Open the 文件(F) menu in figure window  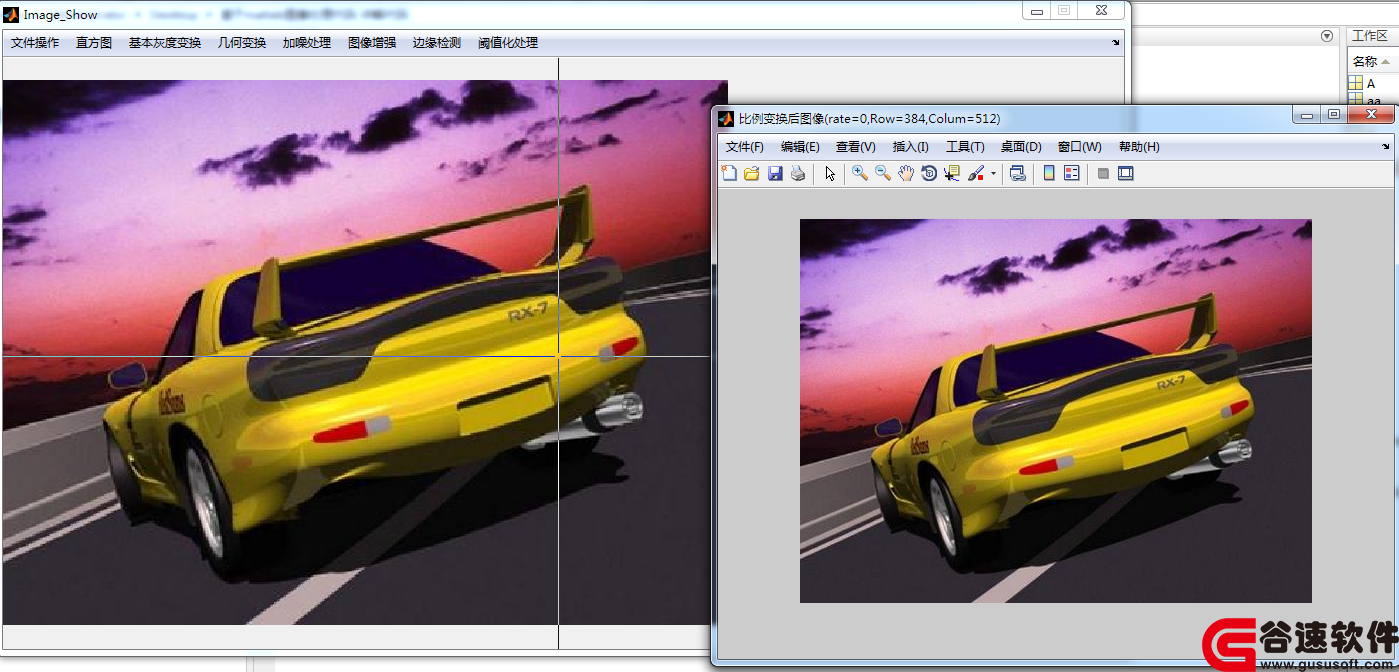pyautogui.click(x=745, y=147)
